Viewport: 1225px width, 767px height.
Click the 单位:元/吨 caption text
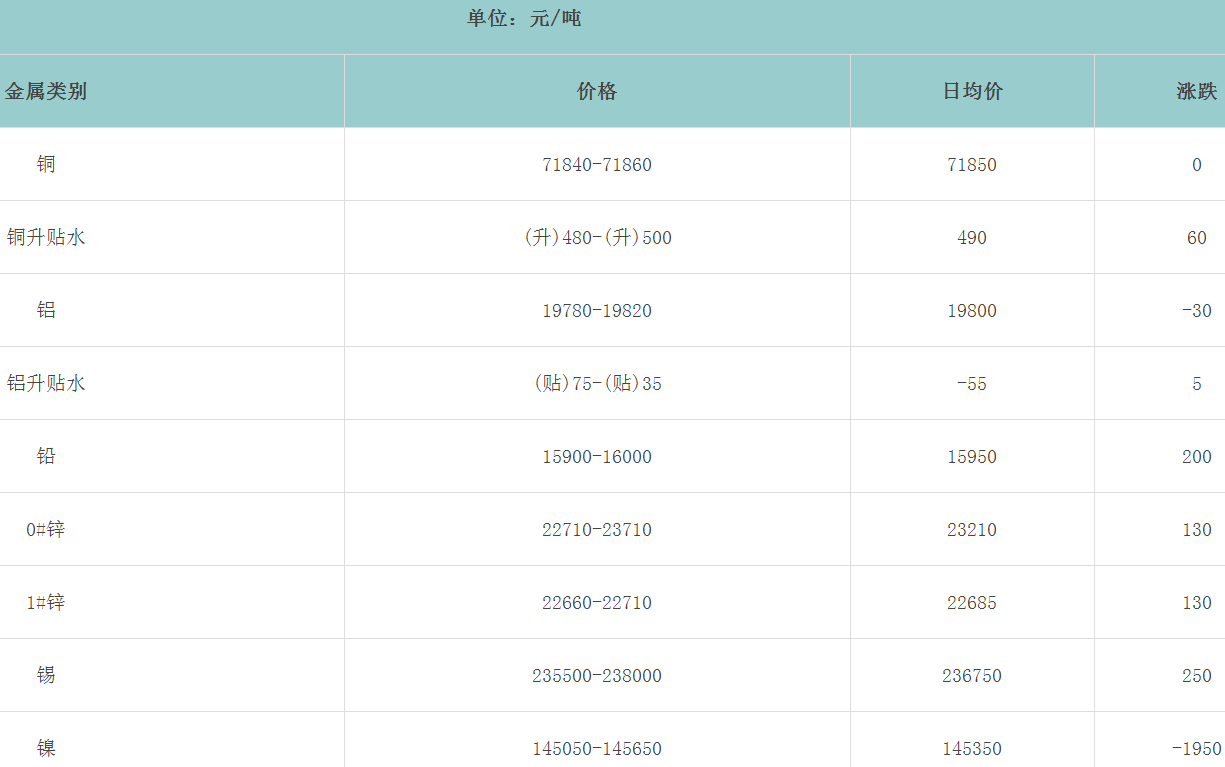pos(524,19)
